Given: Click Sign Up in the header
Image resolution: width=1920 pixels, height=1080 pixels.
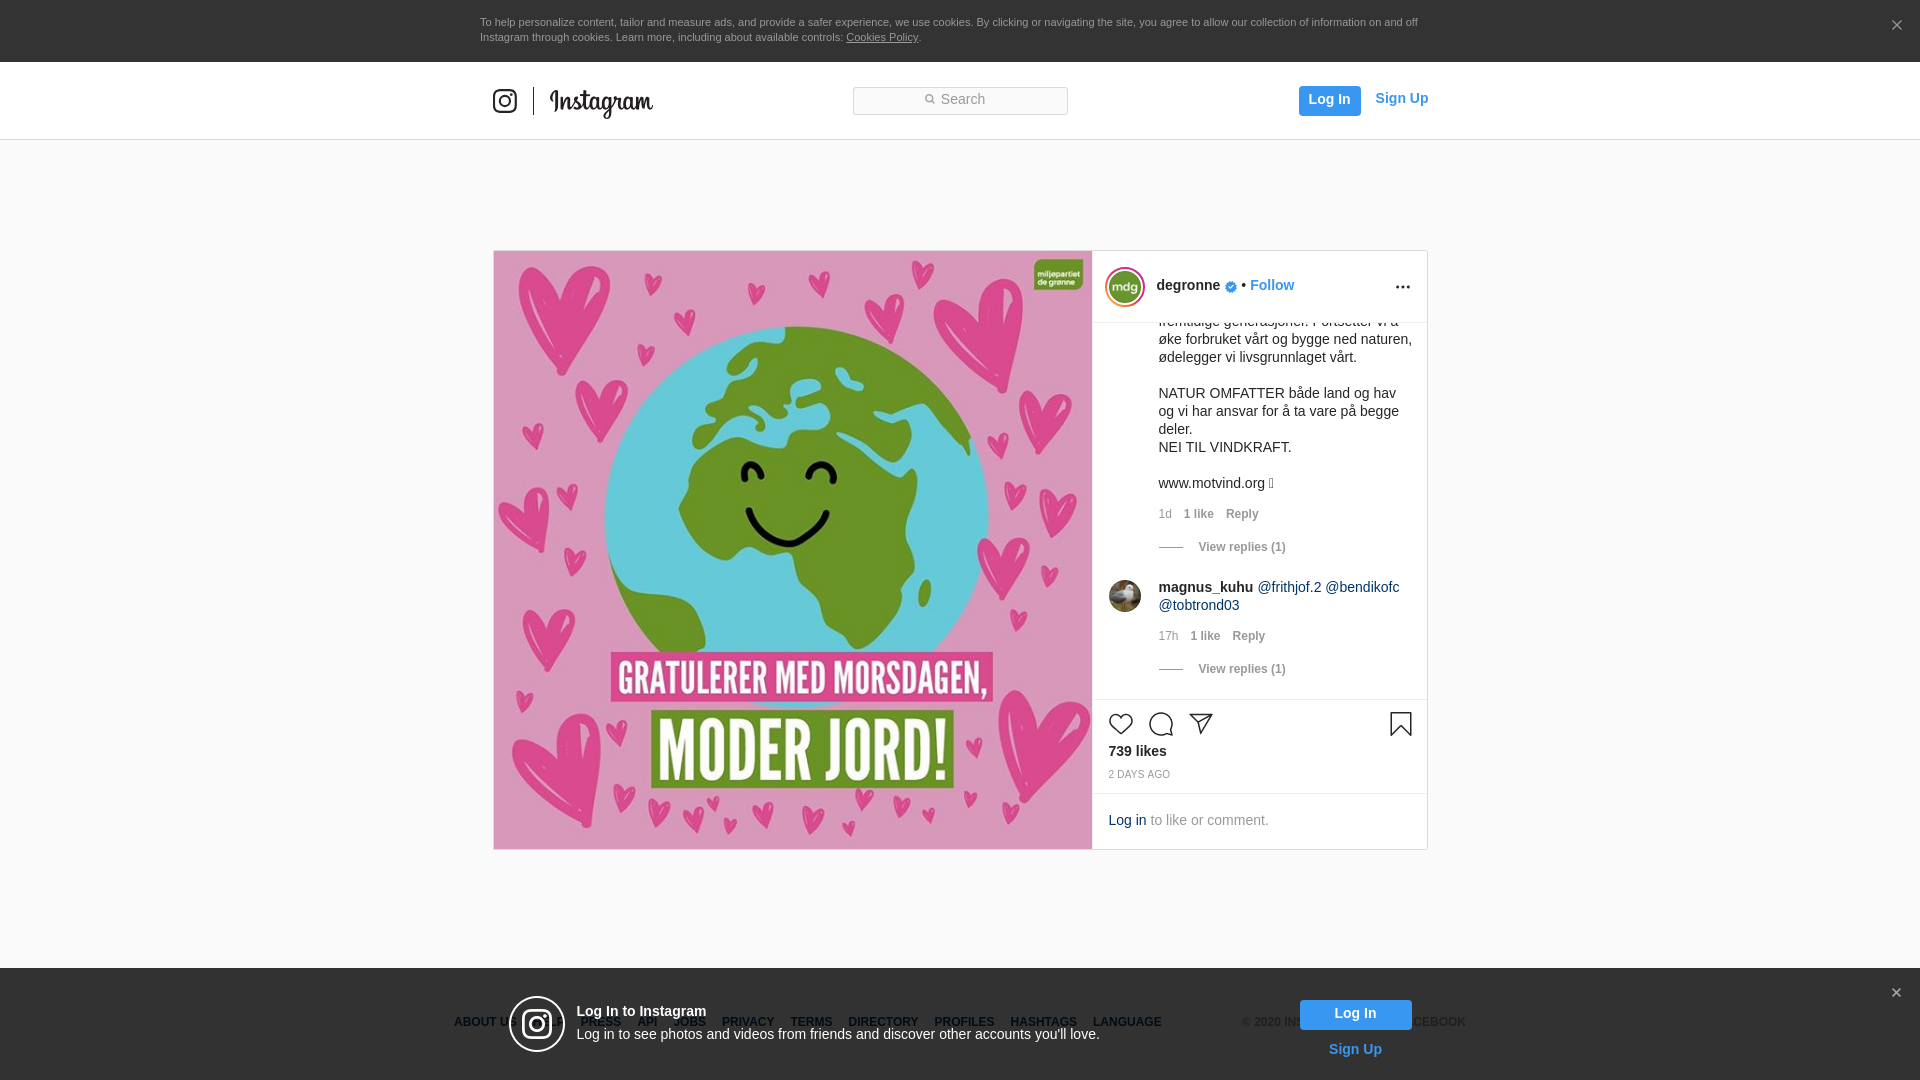Looking at the screenshot, I should pos(1401,98).
